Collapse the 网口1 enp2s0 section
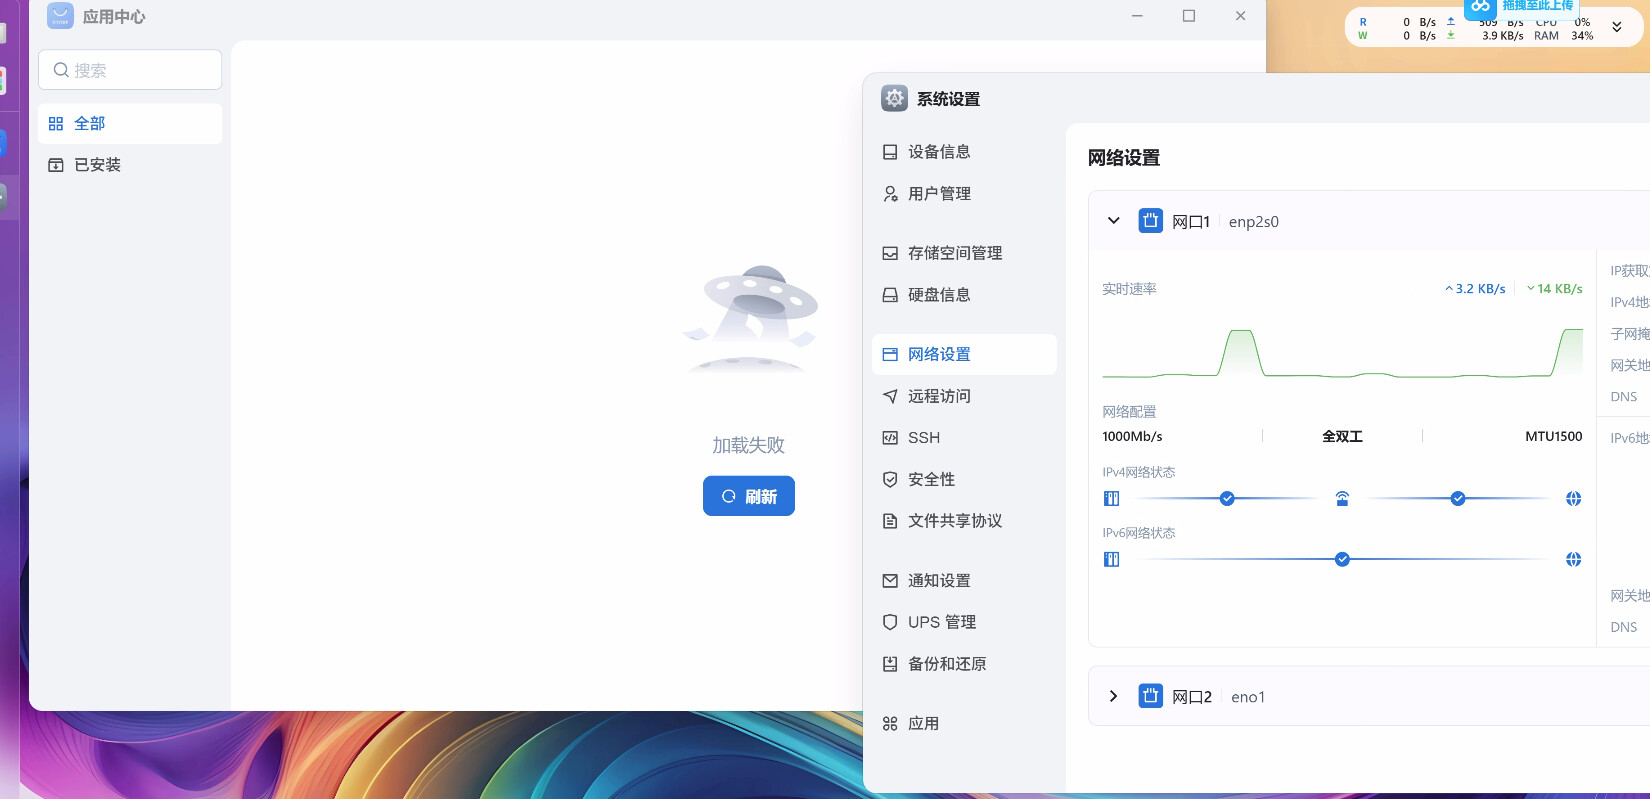Screen dimensions: 1650x799 (1113, 221)
